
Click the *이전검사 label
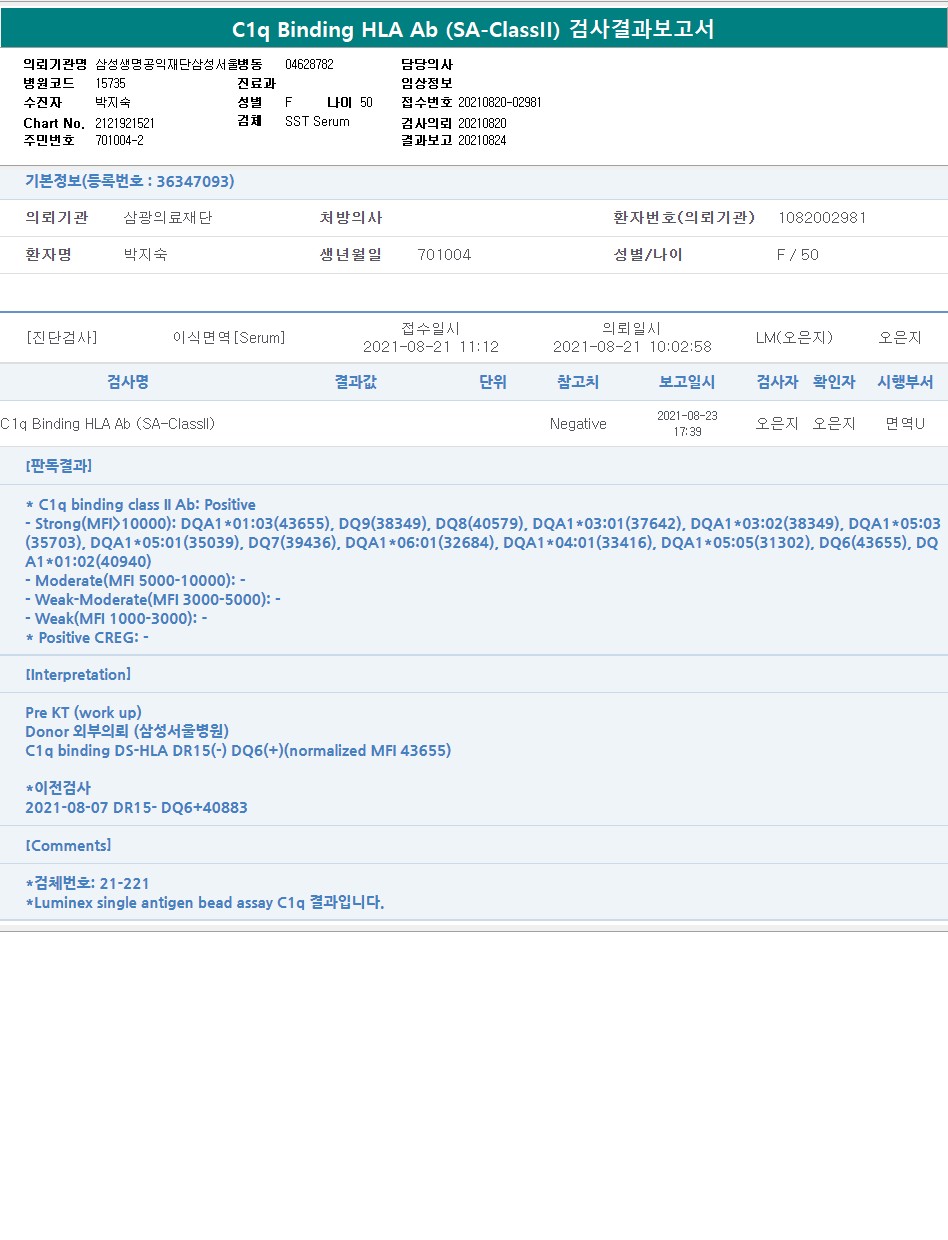click(57, 788)
